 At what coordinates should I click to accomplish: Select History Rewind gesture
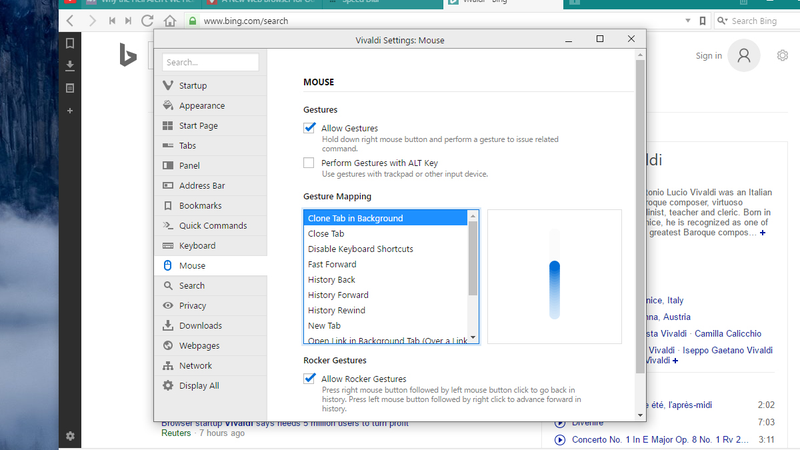385,310
